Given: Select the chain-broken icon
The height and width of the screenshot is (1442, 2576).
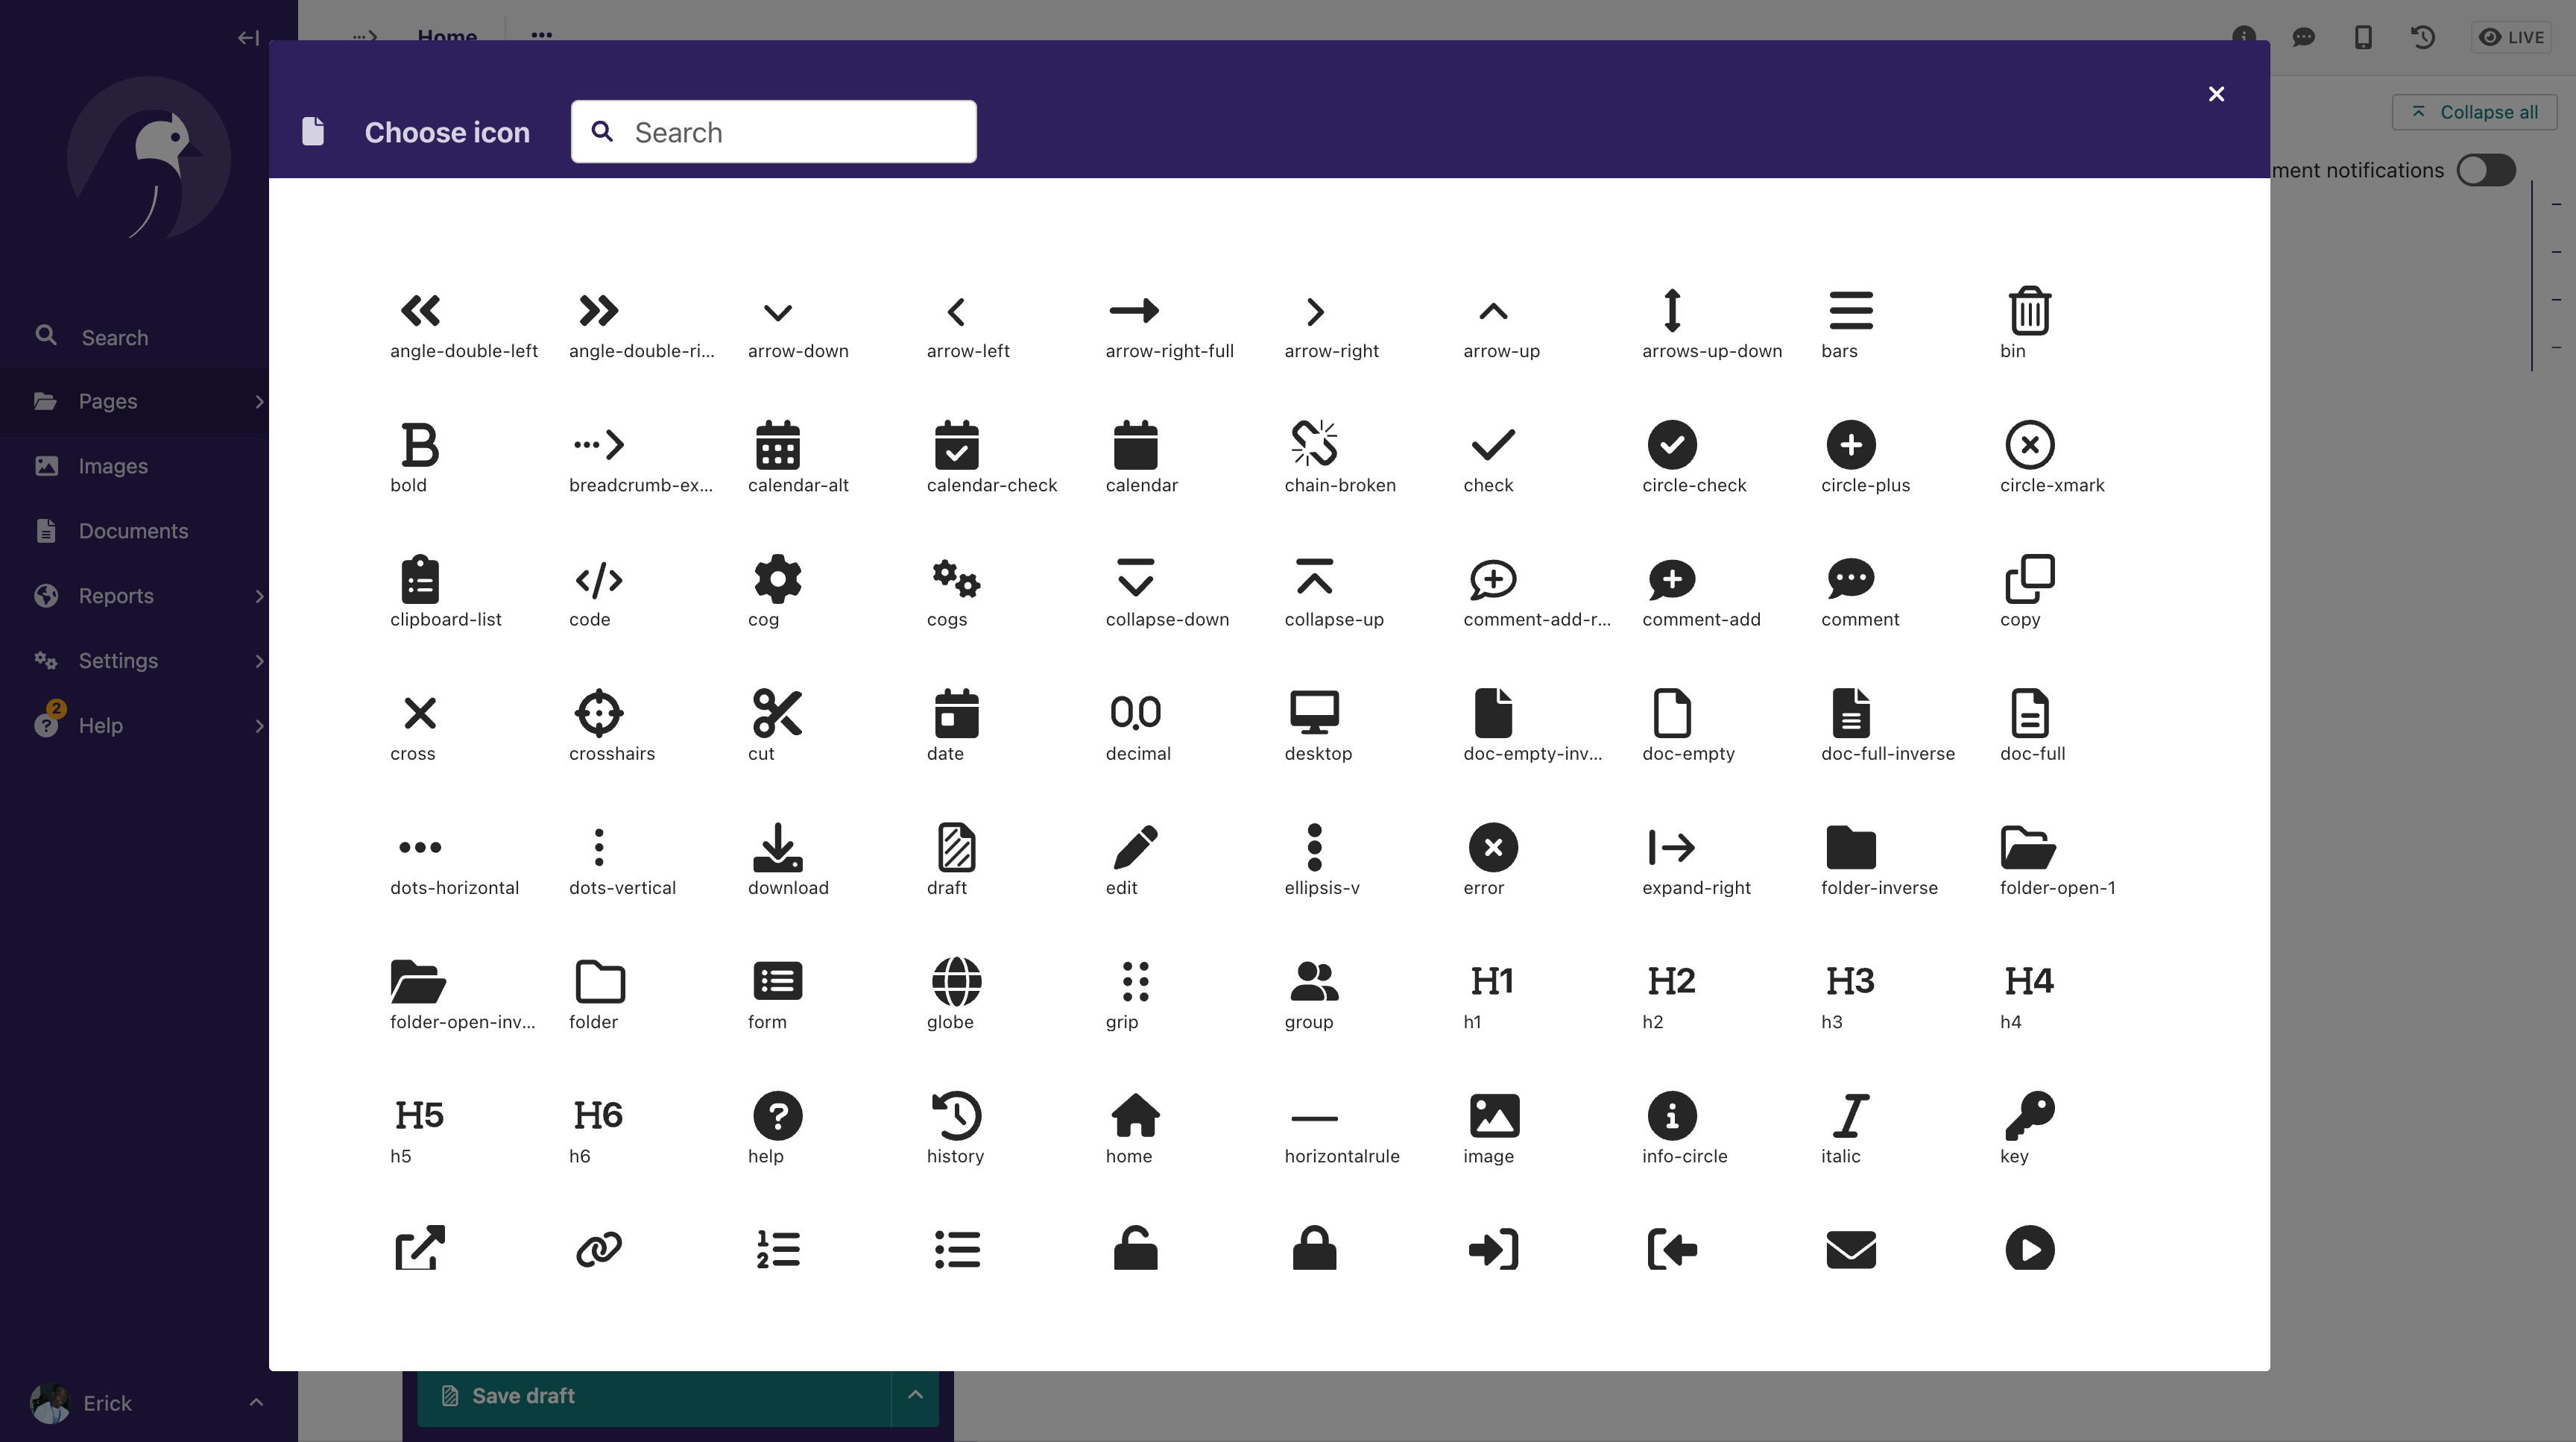Looking at the screenshot, I should click(x=1314, y=445).
